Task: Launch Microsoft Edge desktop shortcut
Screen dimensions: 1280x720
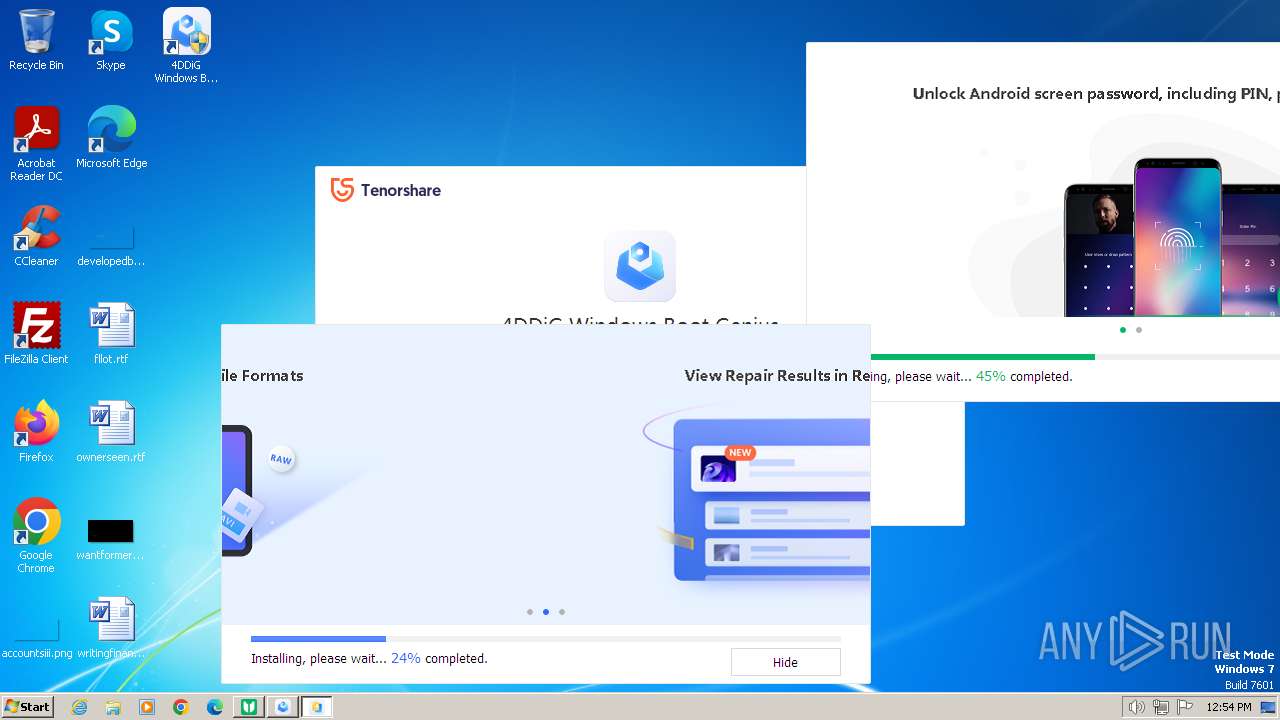Action: (111, 138)
